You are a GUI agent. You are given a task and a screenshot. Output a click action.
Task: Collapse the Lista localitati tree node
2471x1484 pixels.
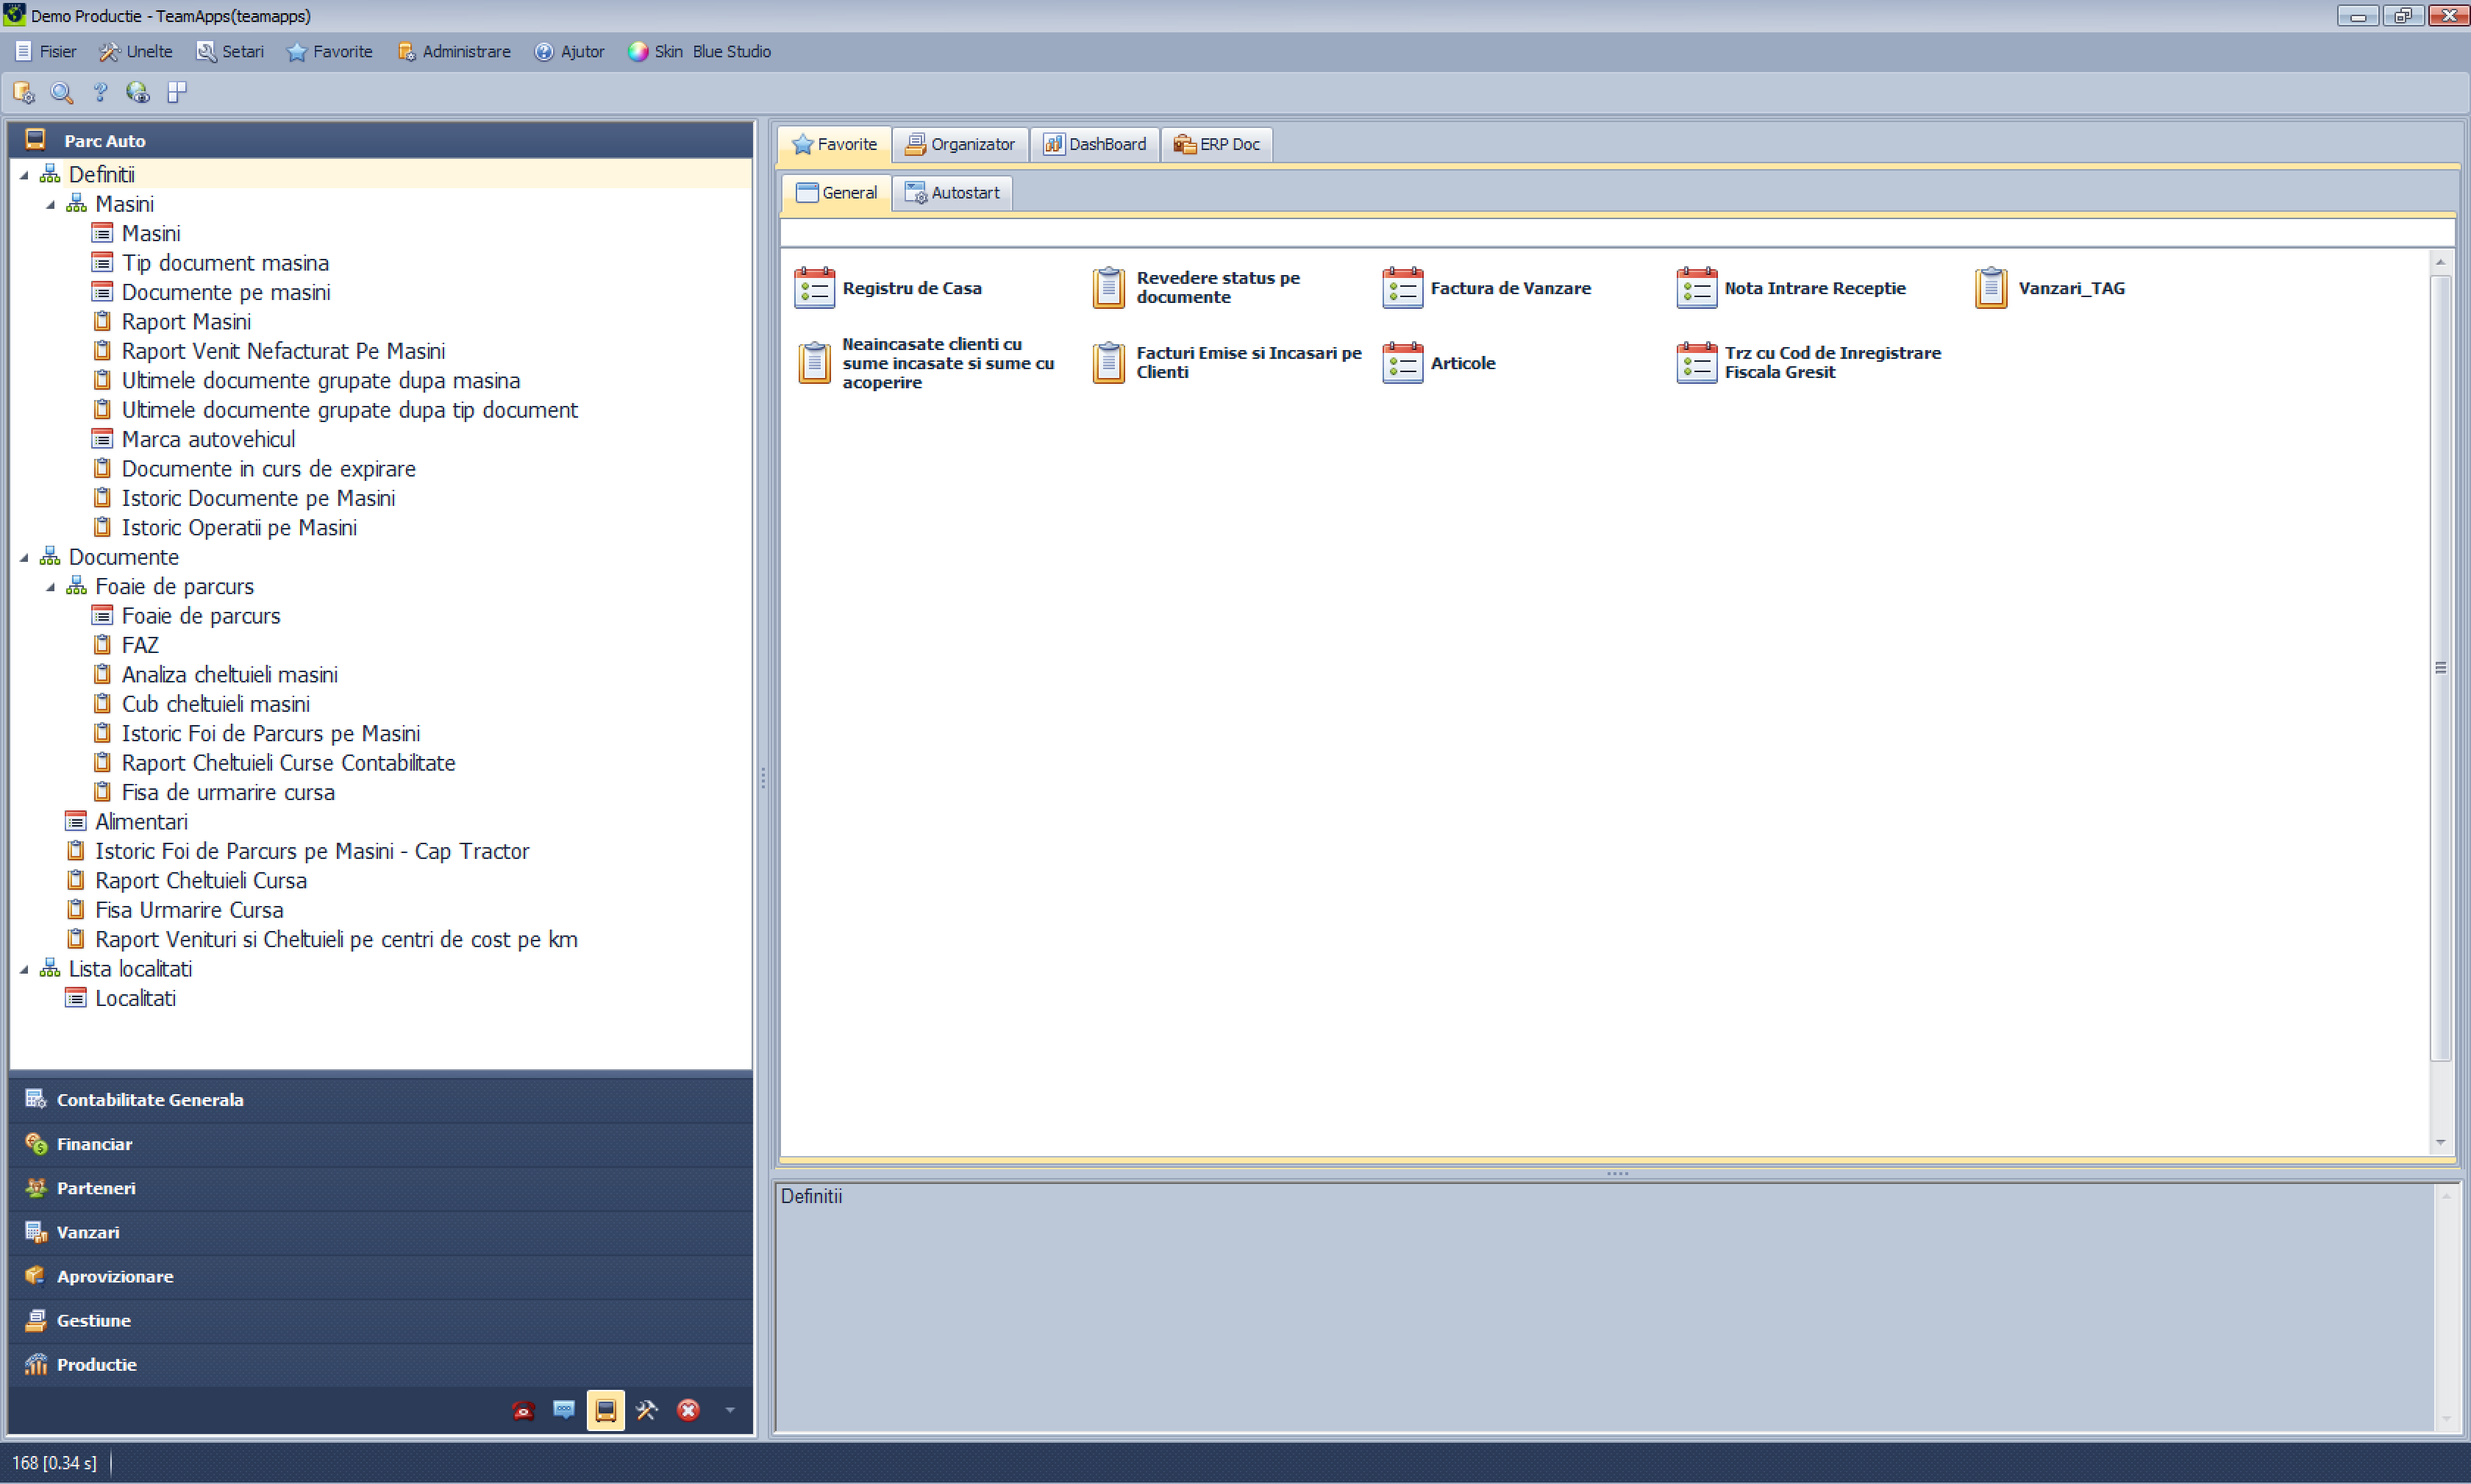24,969
